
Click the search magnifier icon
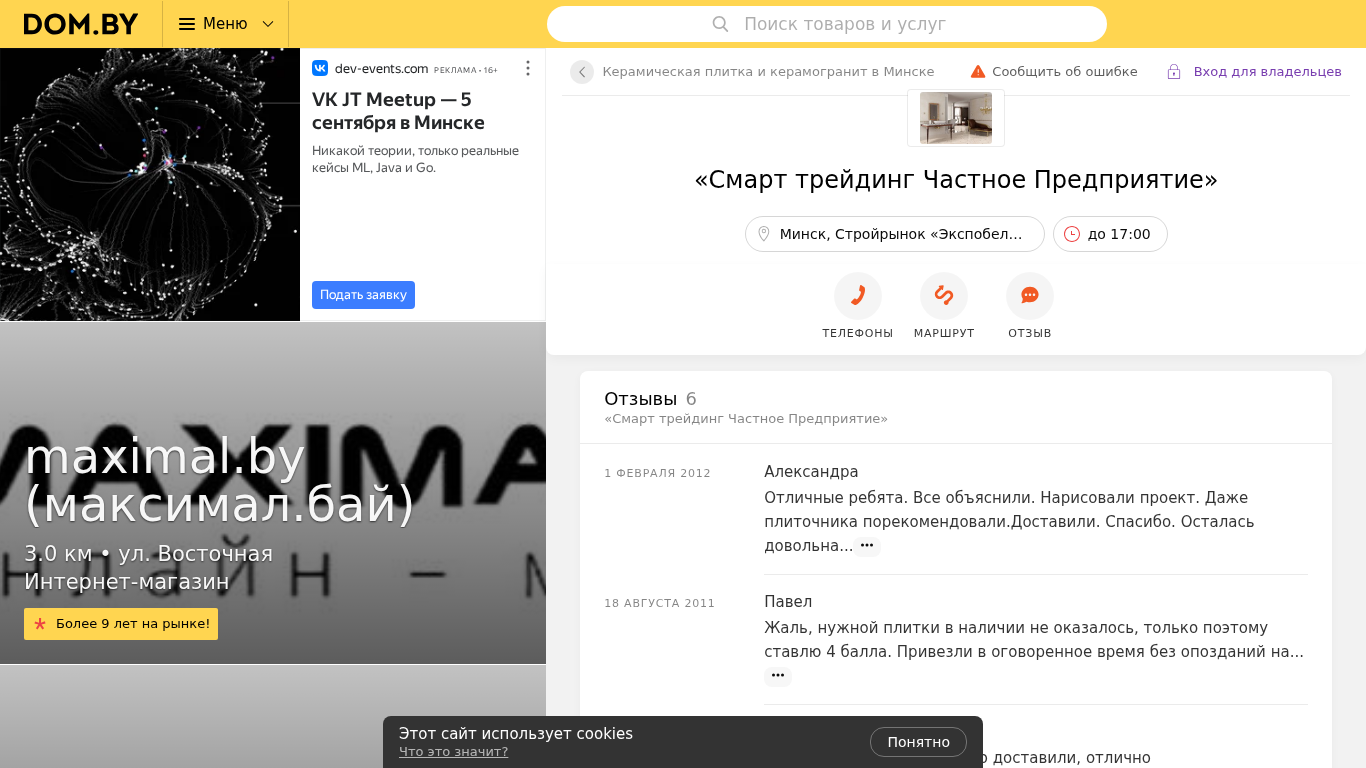(720, 24)
